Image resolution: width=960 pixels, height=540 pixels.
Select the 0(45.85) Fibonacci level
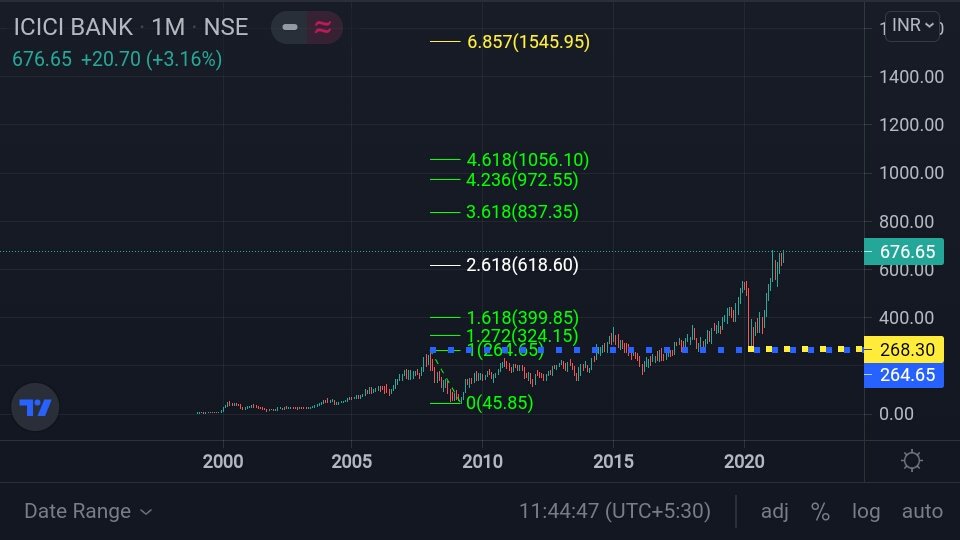coord(500,403)
